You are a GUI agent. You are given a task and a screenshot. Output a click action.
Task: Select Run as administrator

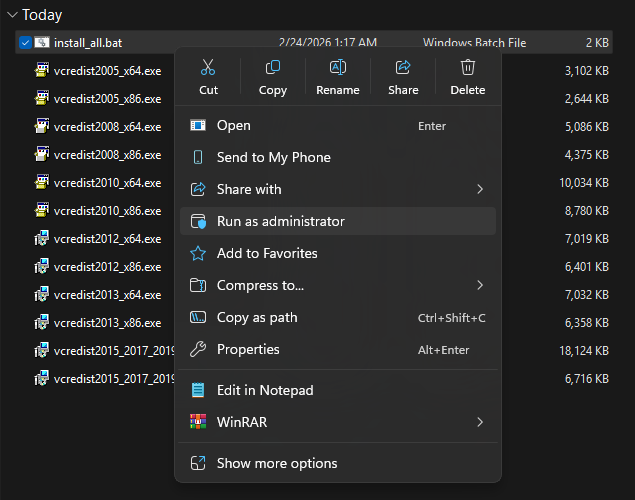click(280, 222)
